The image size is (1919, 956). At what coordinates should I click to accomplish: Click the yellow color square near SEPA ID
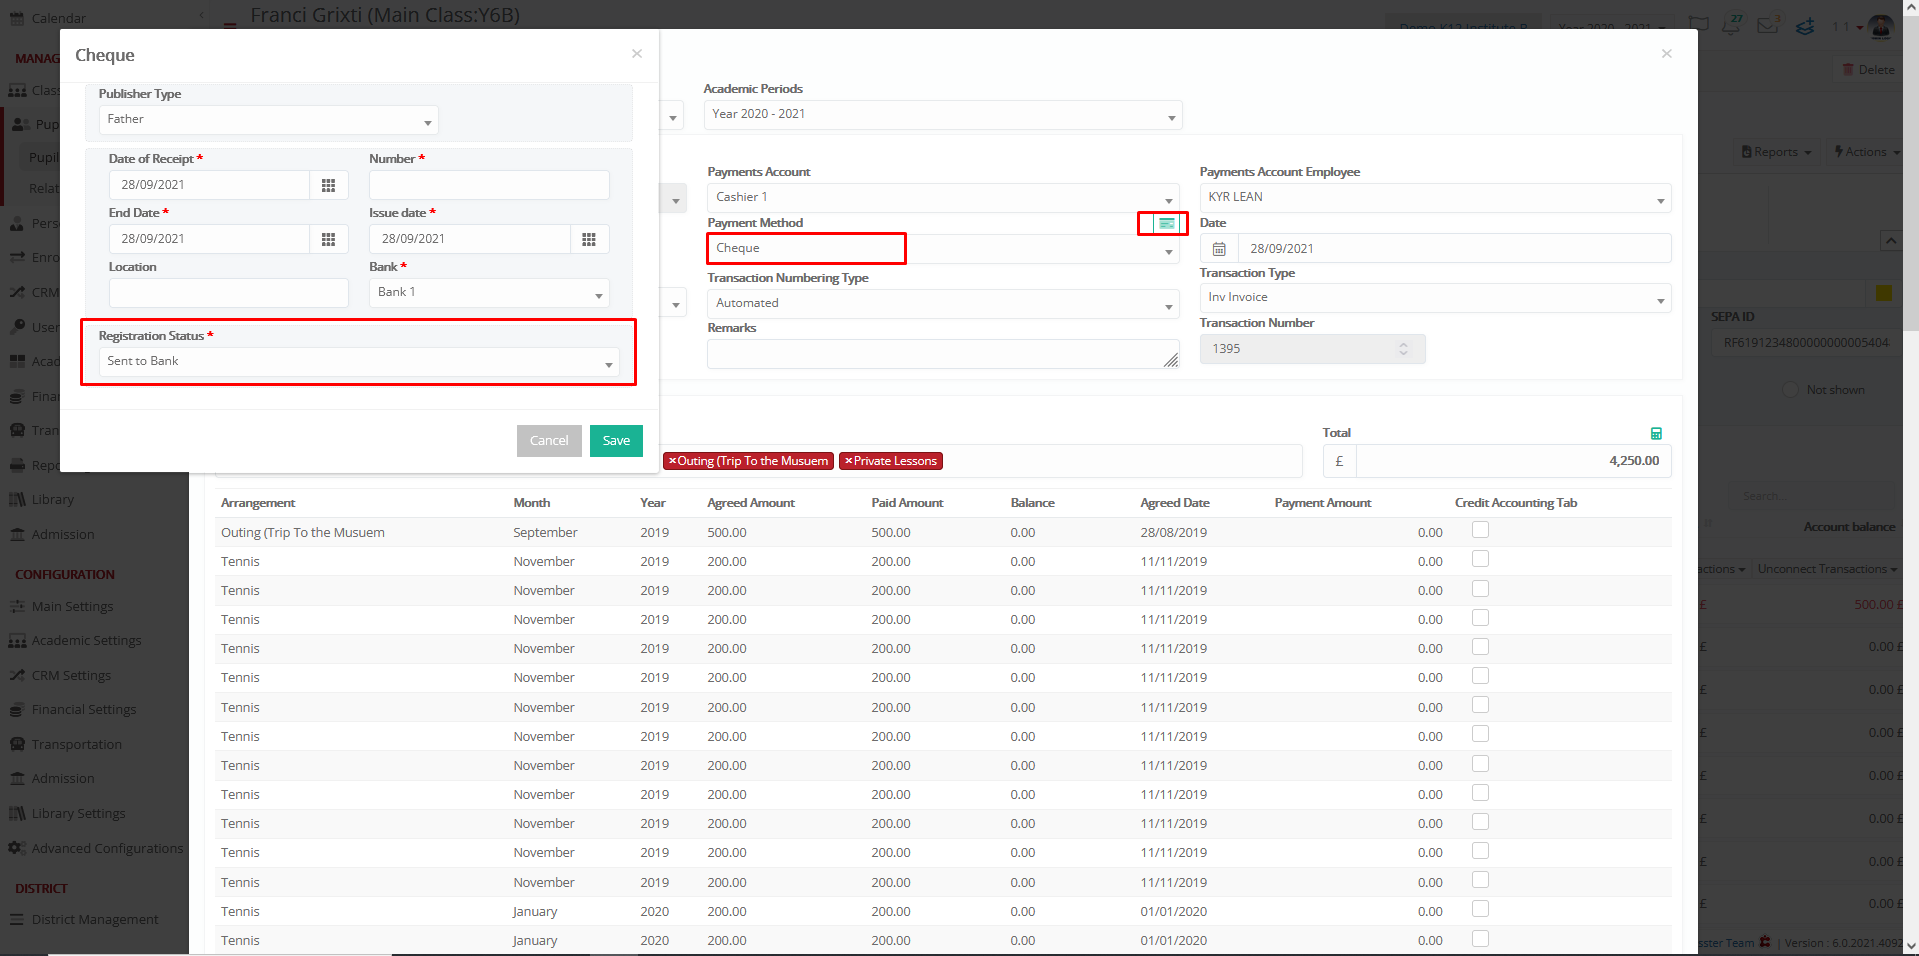click(1884, 293)
